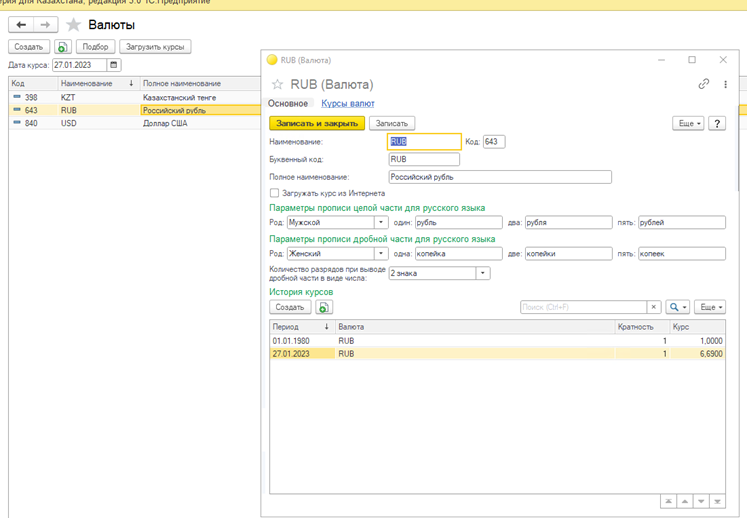Select the Основное tab
The image size is (747, 518).
tap(288, 103)
